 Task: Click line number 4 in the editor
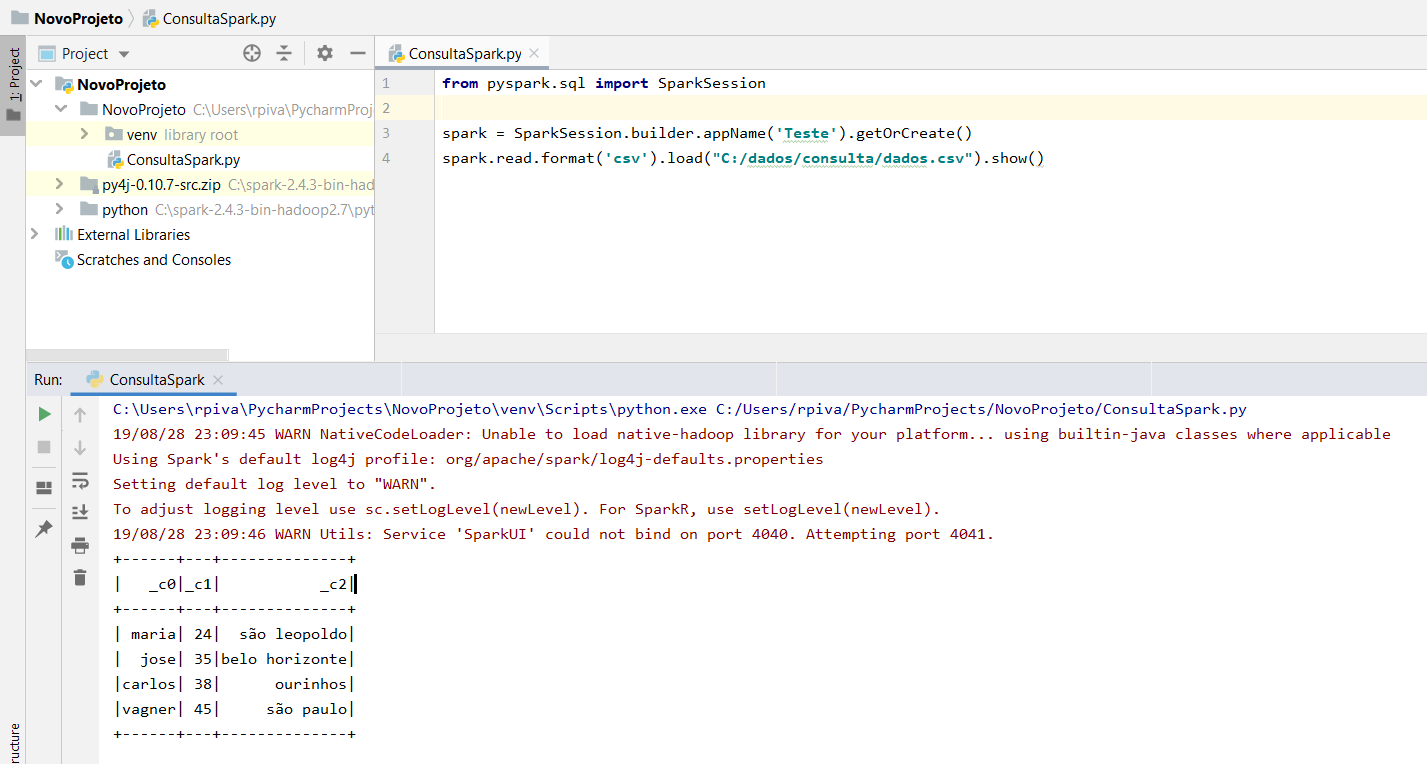pos(385,157)
